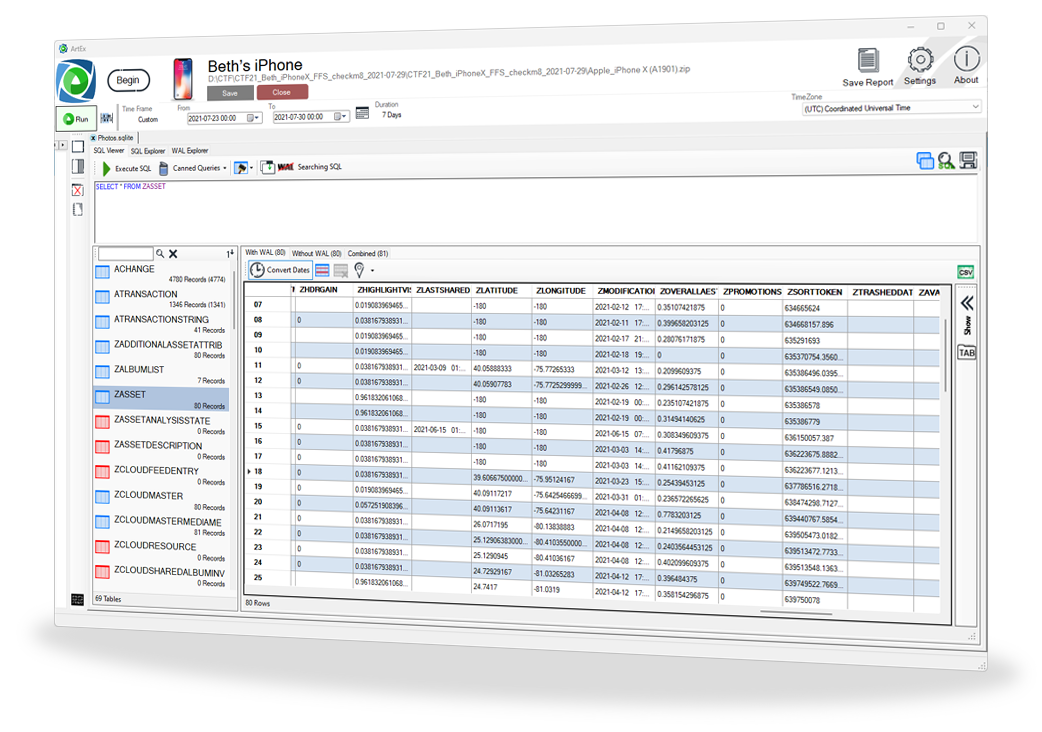1042x732 pixels.
Task: Open the From date picker dropdown
Action: click(x=257, y=117)
